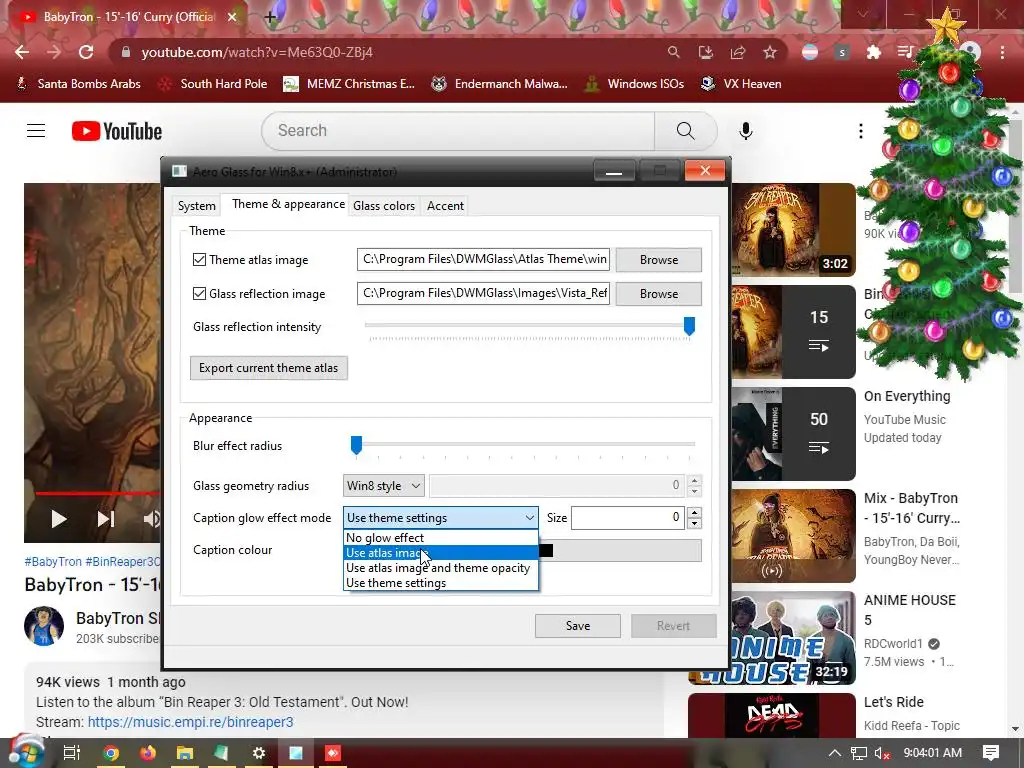Open a new Chrome tab

coord(270,17)
